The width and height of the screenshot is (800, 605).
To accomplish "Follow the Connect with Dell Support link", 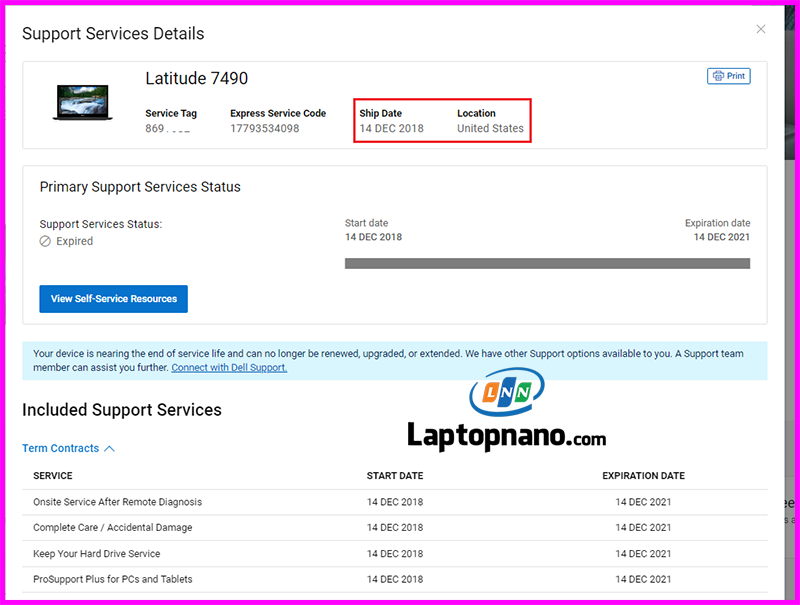I will pyautogui.click(x=229, y=368).
